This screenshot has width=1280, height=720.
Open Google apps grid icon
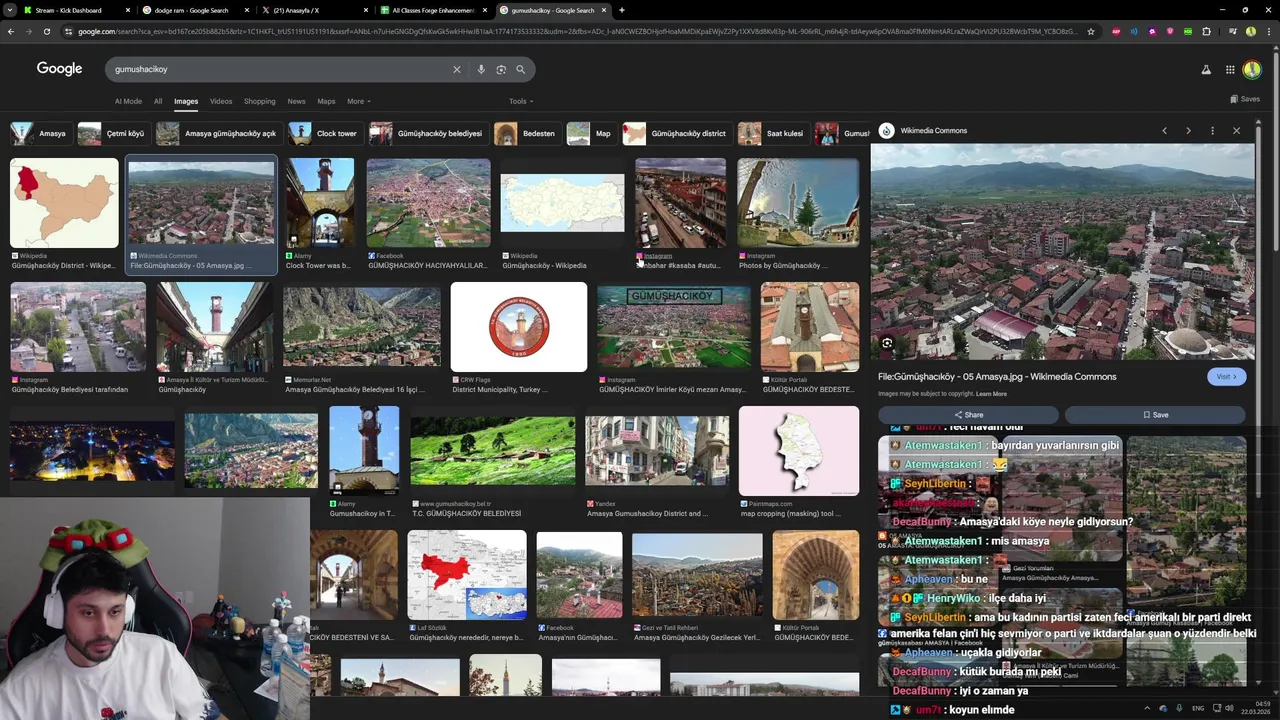click(1230, 70)
